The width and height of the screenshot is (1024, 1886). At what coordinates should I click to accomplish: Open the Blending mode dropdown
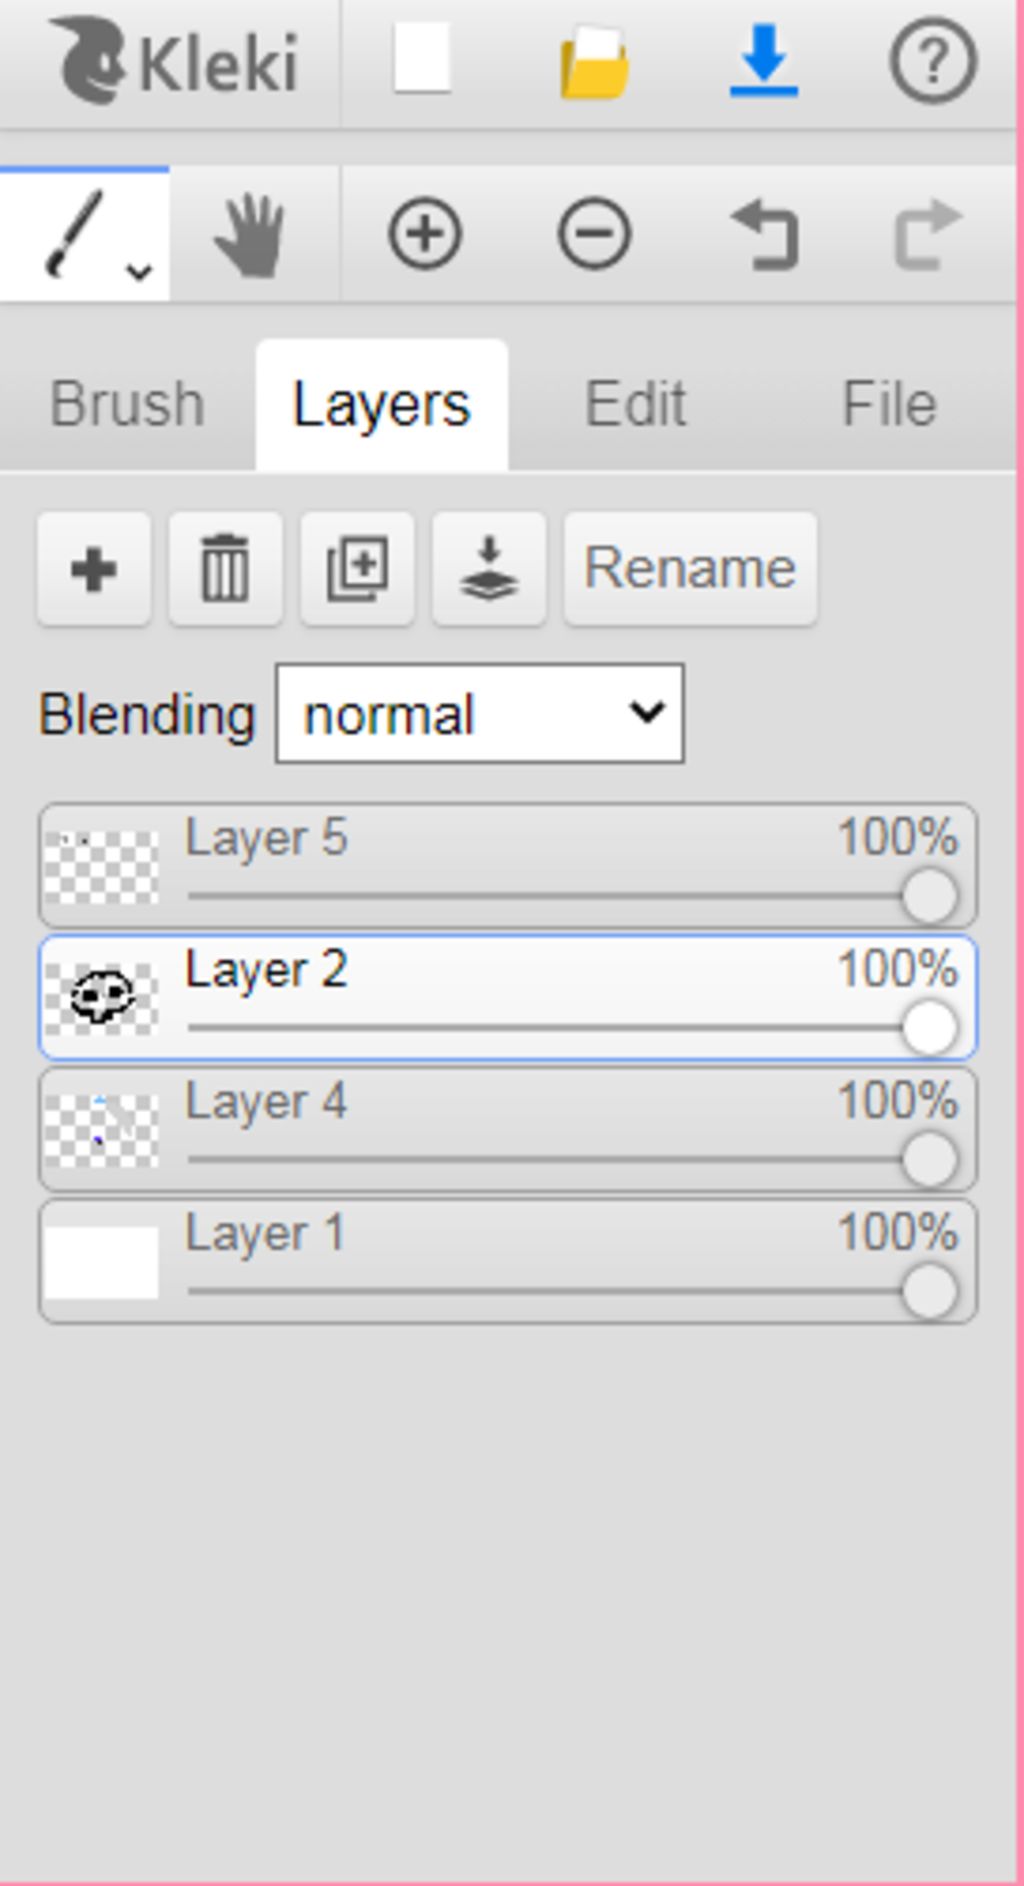coord(480,714)
